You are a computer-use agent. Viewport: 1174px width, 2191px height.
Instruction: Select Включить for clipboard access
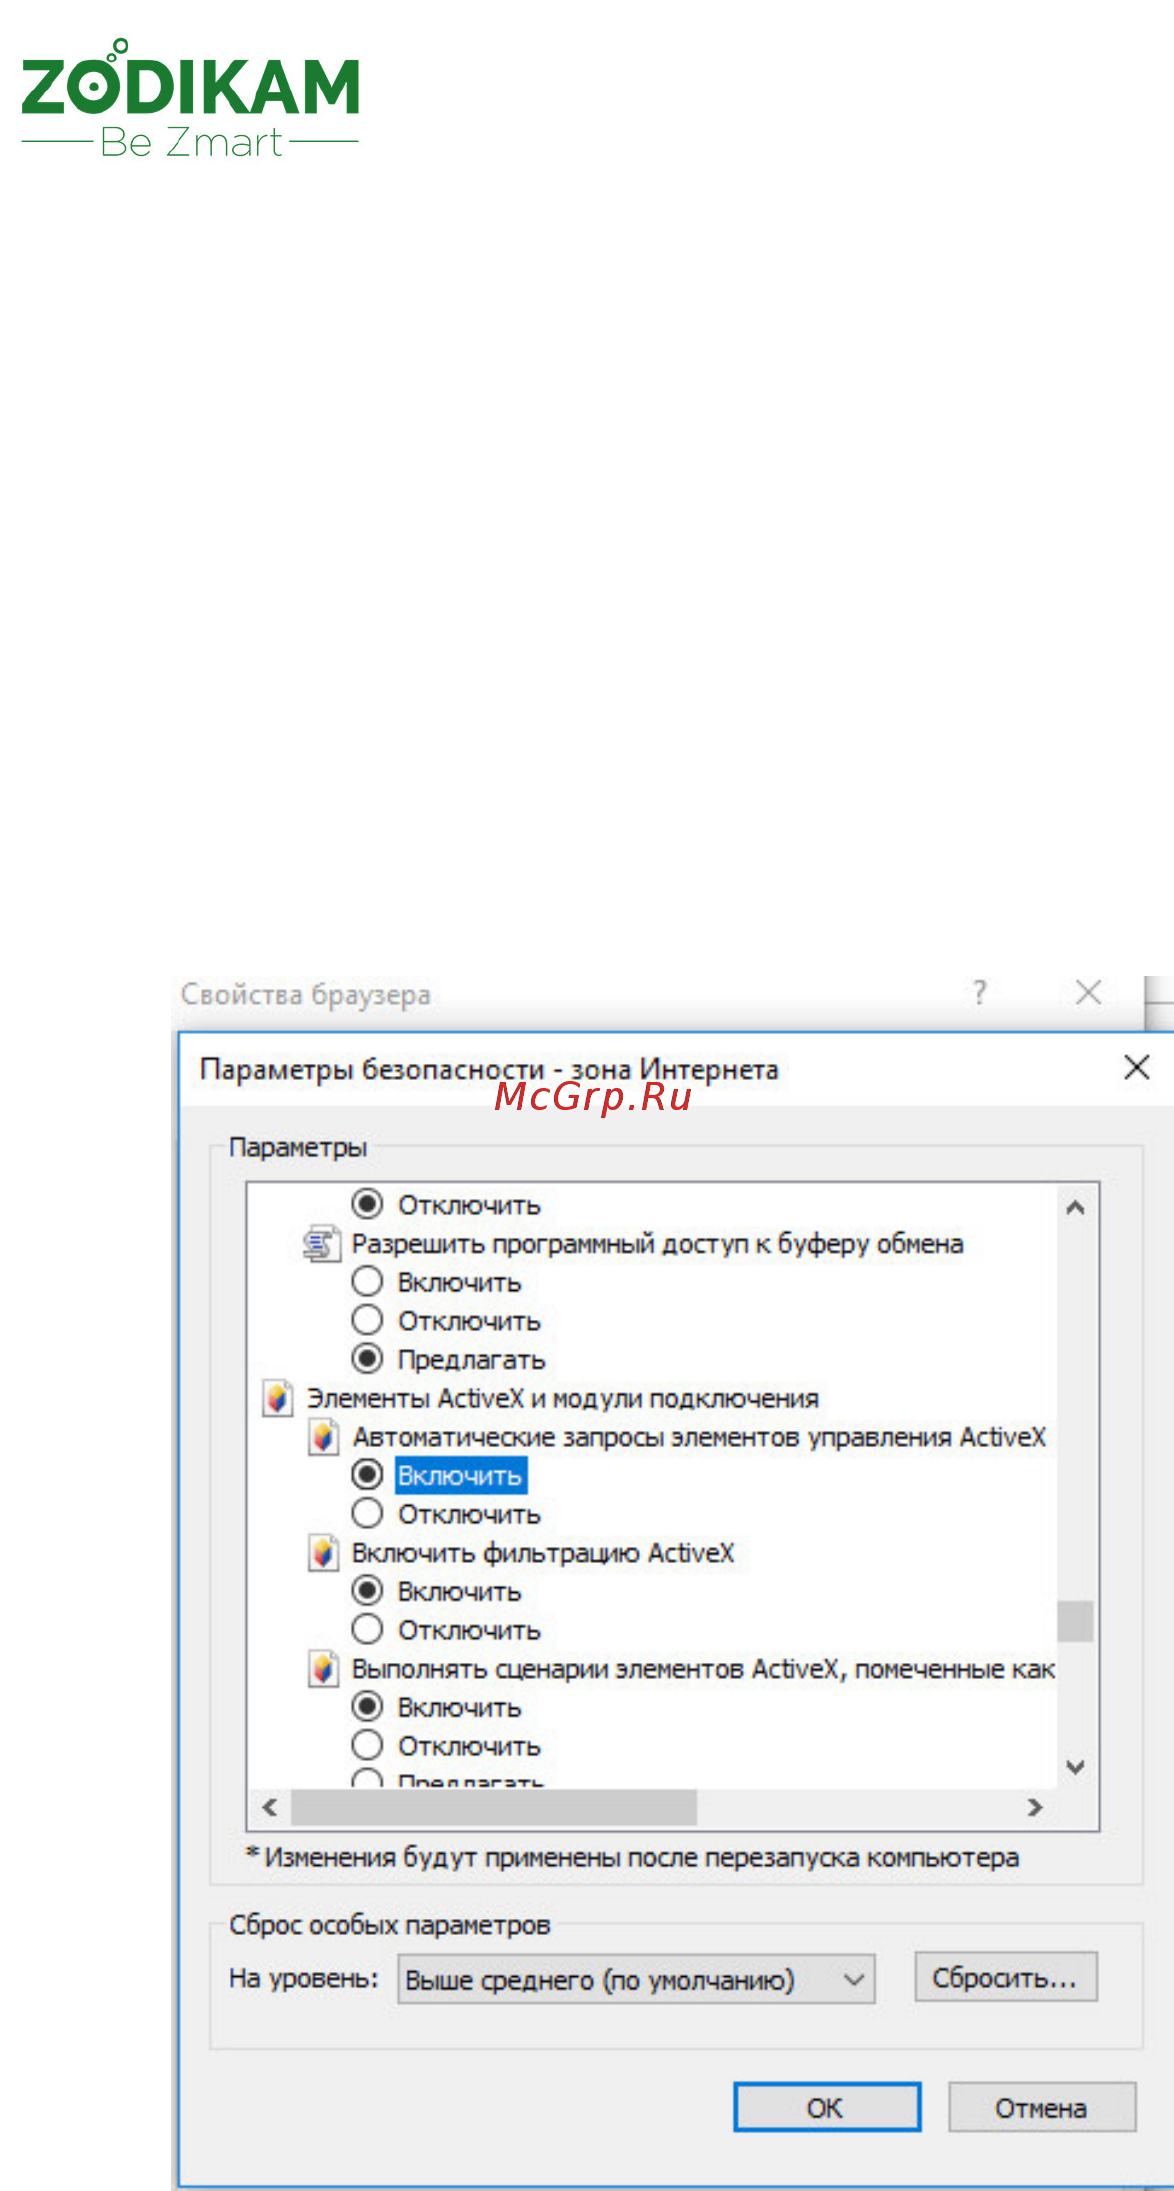[x=367, y=1281]
